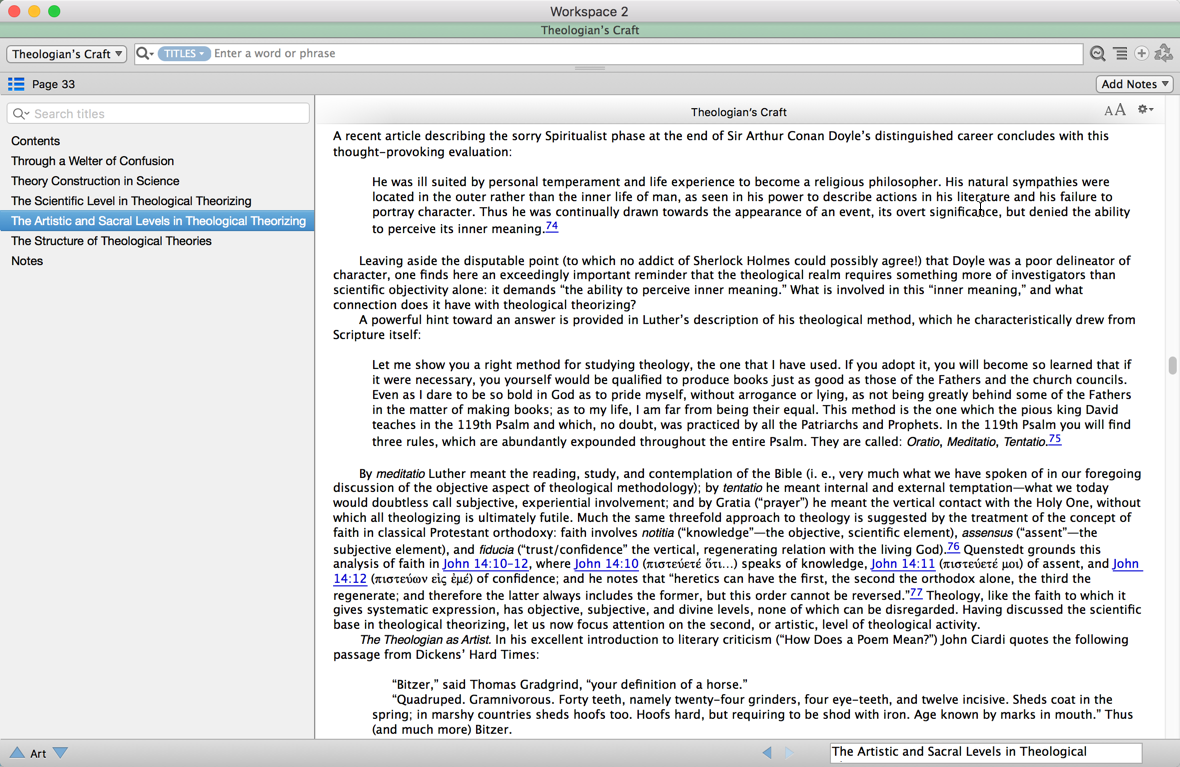Open the TITLES search field selector
Image resolution: width=1180 pixels, height=767 pixels.
(x=184, y=53)
